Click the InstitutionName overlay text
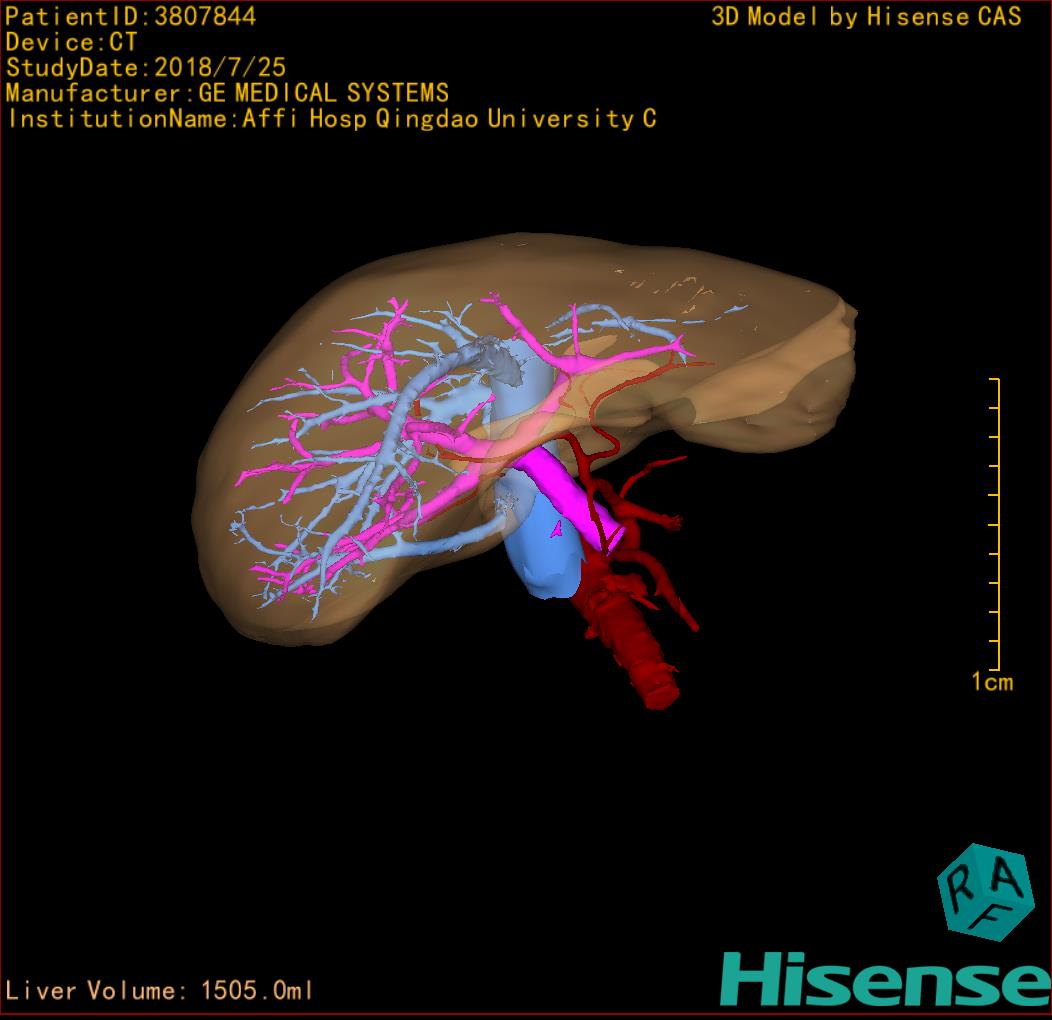Screen dimensions: 1052x1020 coord(331,119)
